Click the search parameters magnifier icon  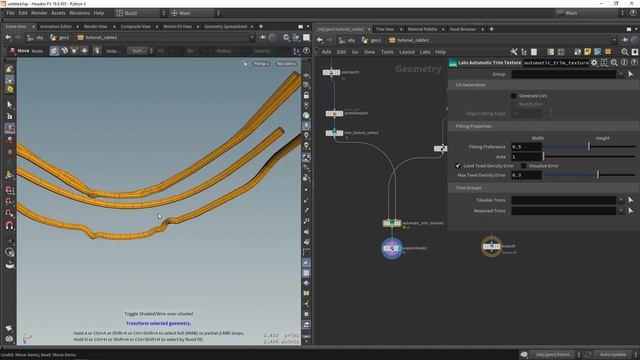pyautogui.click(x=614, y=63)
